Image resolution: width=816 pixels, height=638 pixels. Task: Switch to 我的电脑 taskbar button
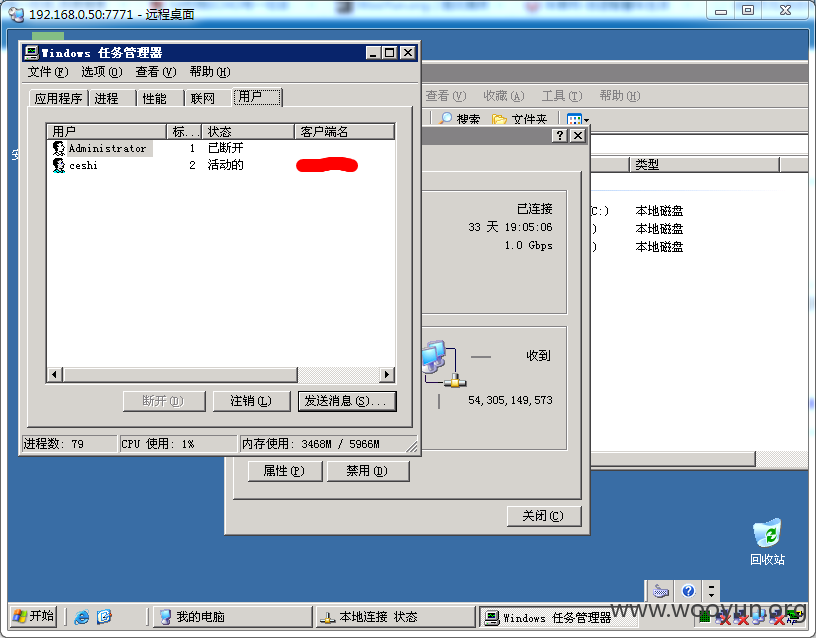(x=232, y=617)
